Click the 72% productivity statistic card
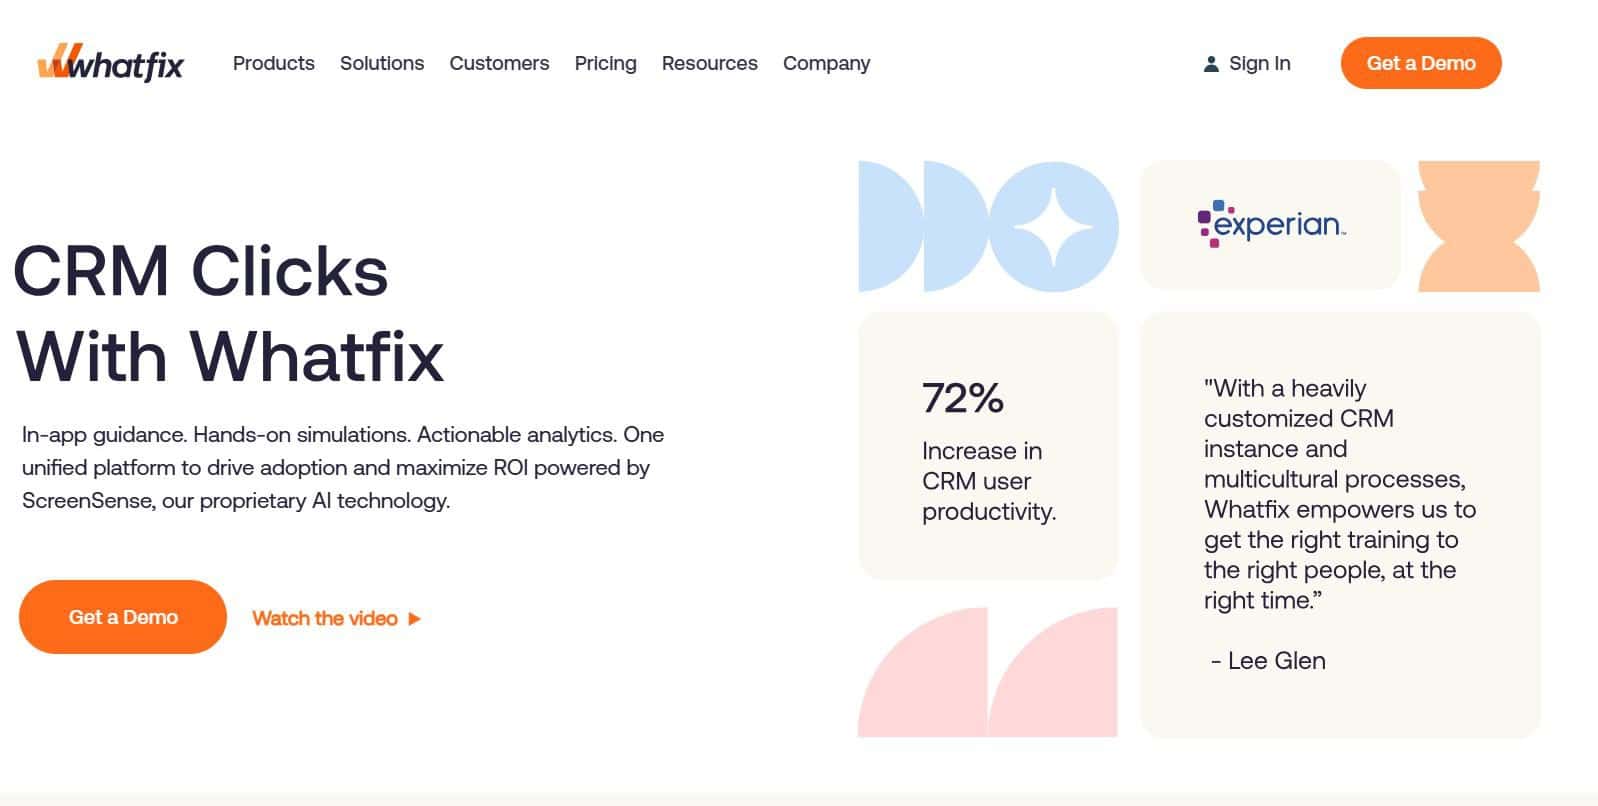This screenshot has width=1598, height=806. pos(988,445)
